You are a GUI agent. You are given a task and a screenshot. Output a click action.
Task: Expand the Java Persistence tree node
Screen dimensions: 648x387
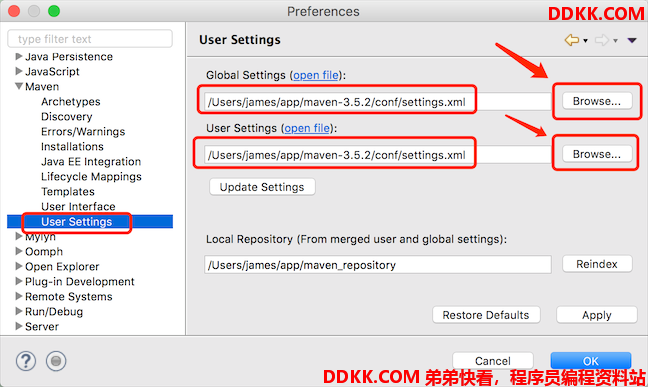(x=19, y=56)
